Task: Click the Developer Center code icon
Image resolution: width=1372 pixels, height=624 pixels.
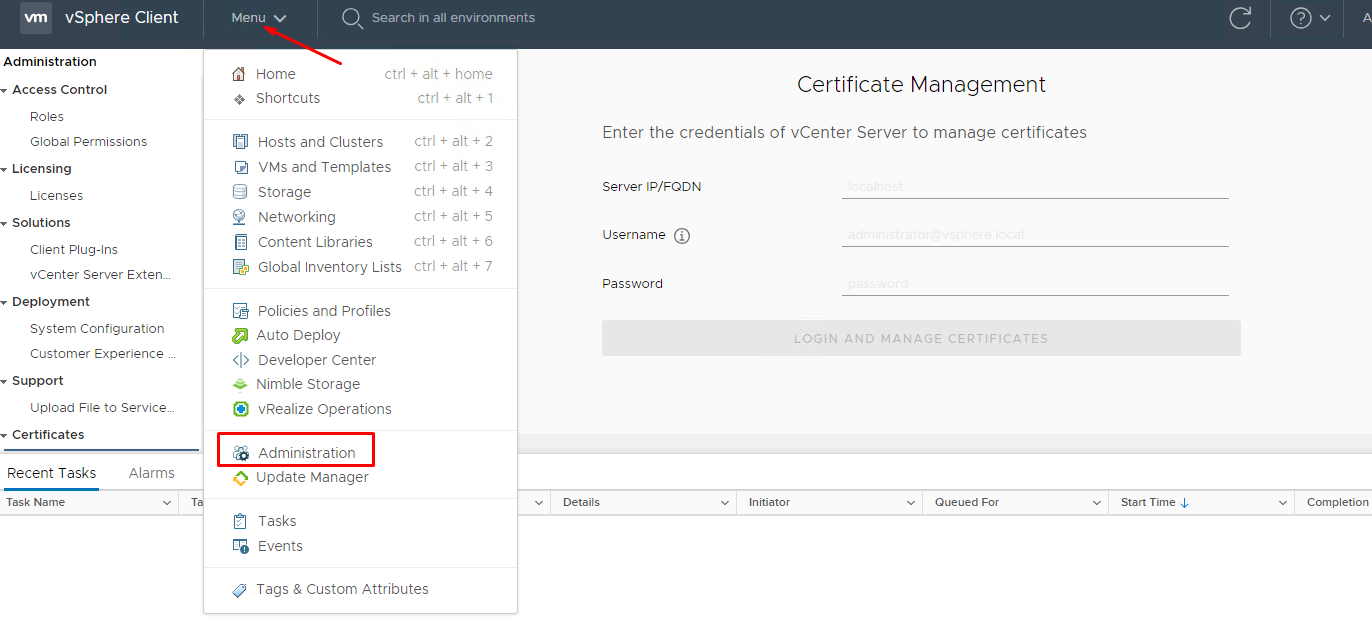Action: (x=240, y=360)
